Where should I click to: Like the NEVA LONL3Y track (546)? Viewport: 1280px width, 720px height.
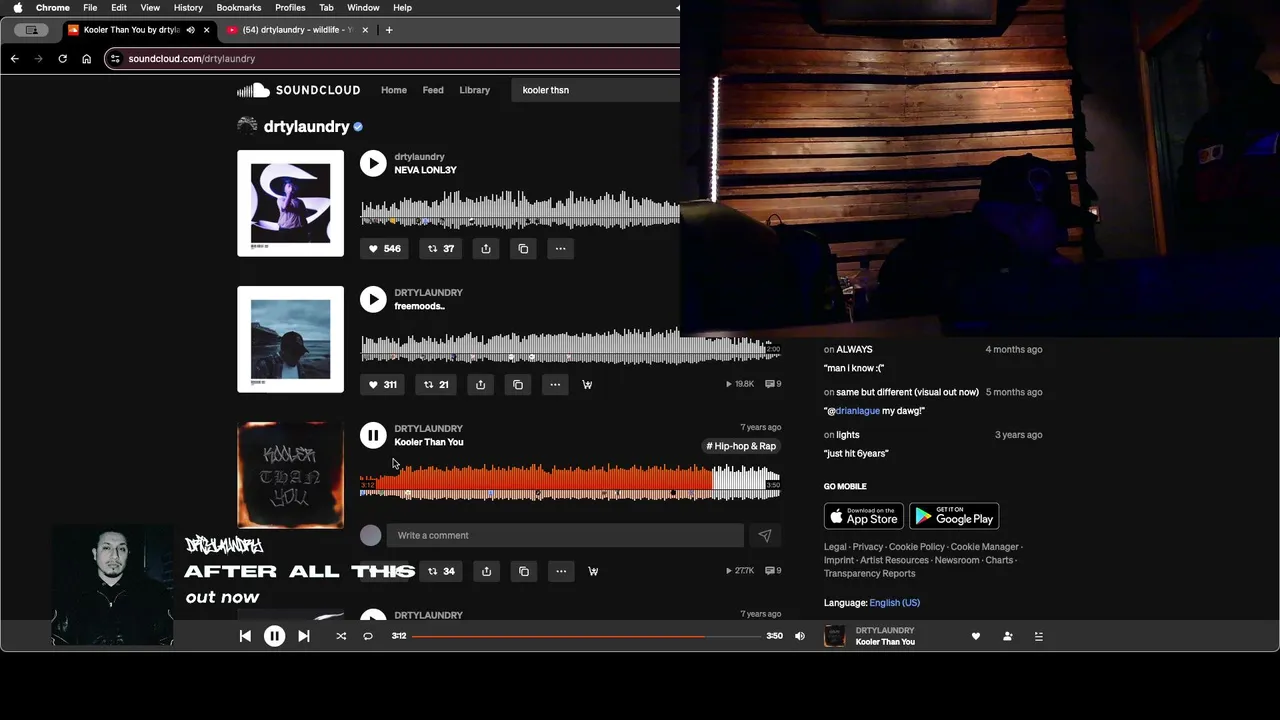pyautogui.click(x=384, y=249)
